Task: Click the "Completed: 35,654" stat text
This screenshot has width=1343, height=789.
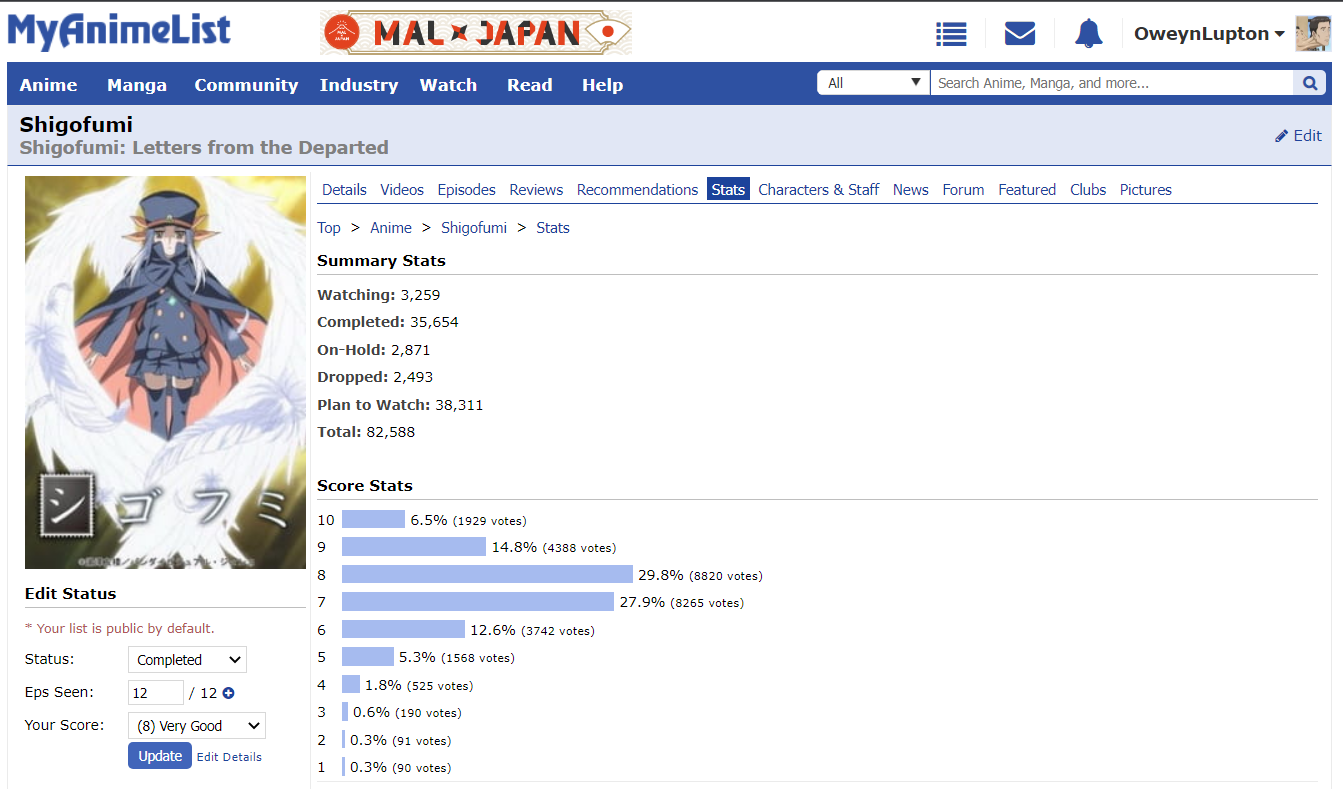Action: point(388,322)
